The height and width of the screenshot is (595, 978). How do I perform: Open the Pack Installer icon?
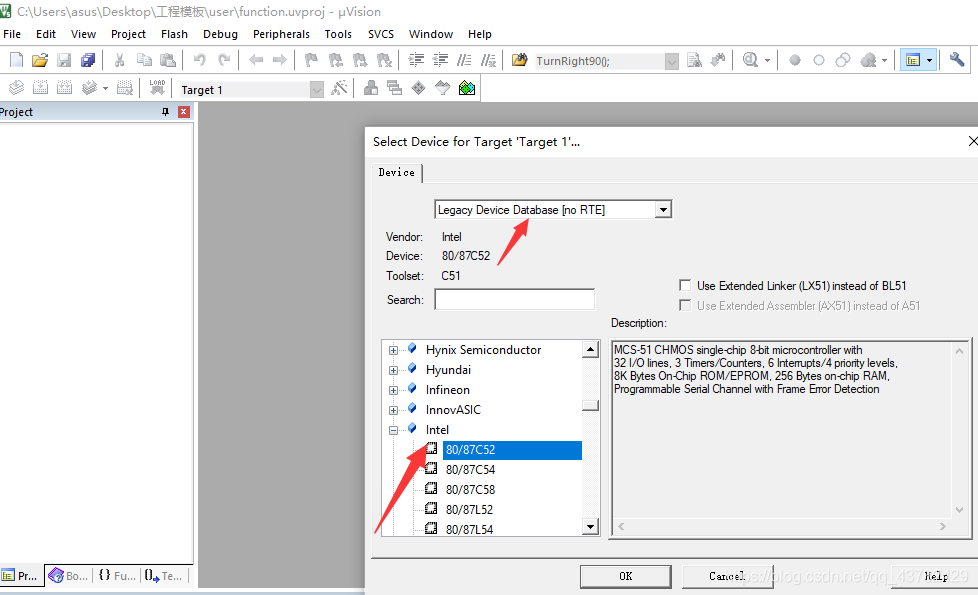click(x=467, y=88)
